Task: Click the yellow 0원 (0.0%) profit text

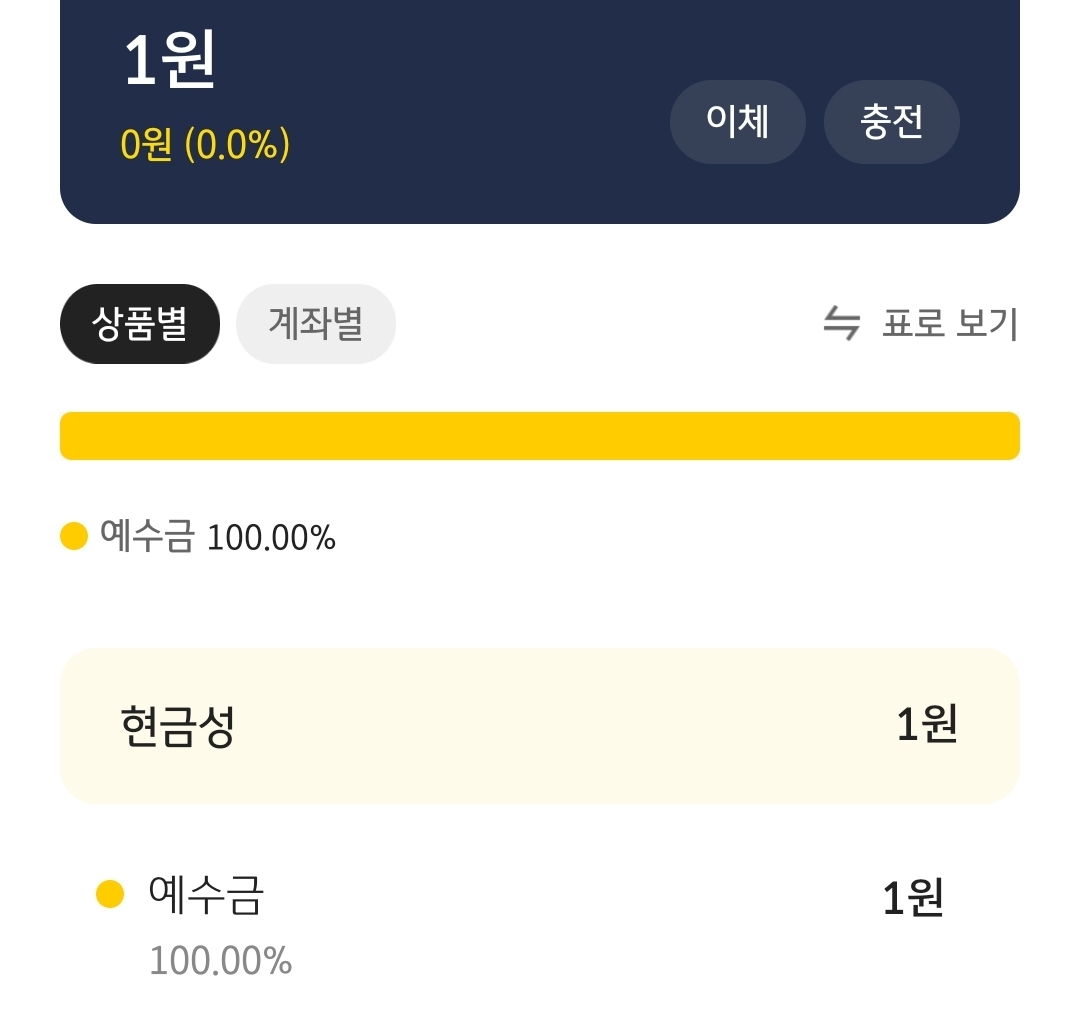Action: tap(205, 145)
